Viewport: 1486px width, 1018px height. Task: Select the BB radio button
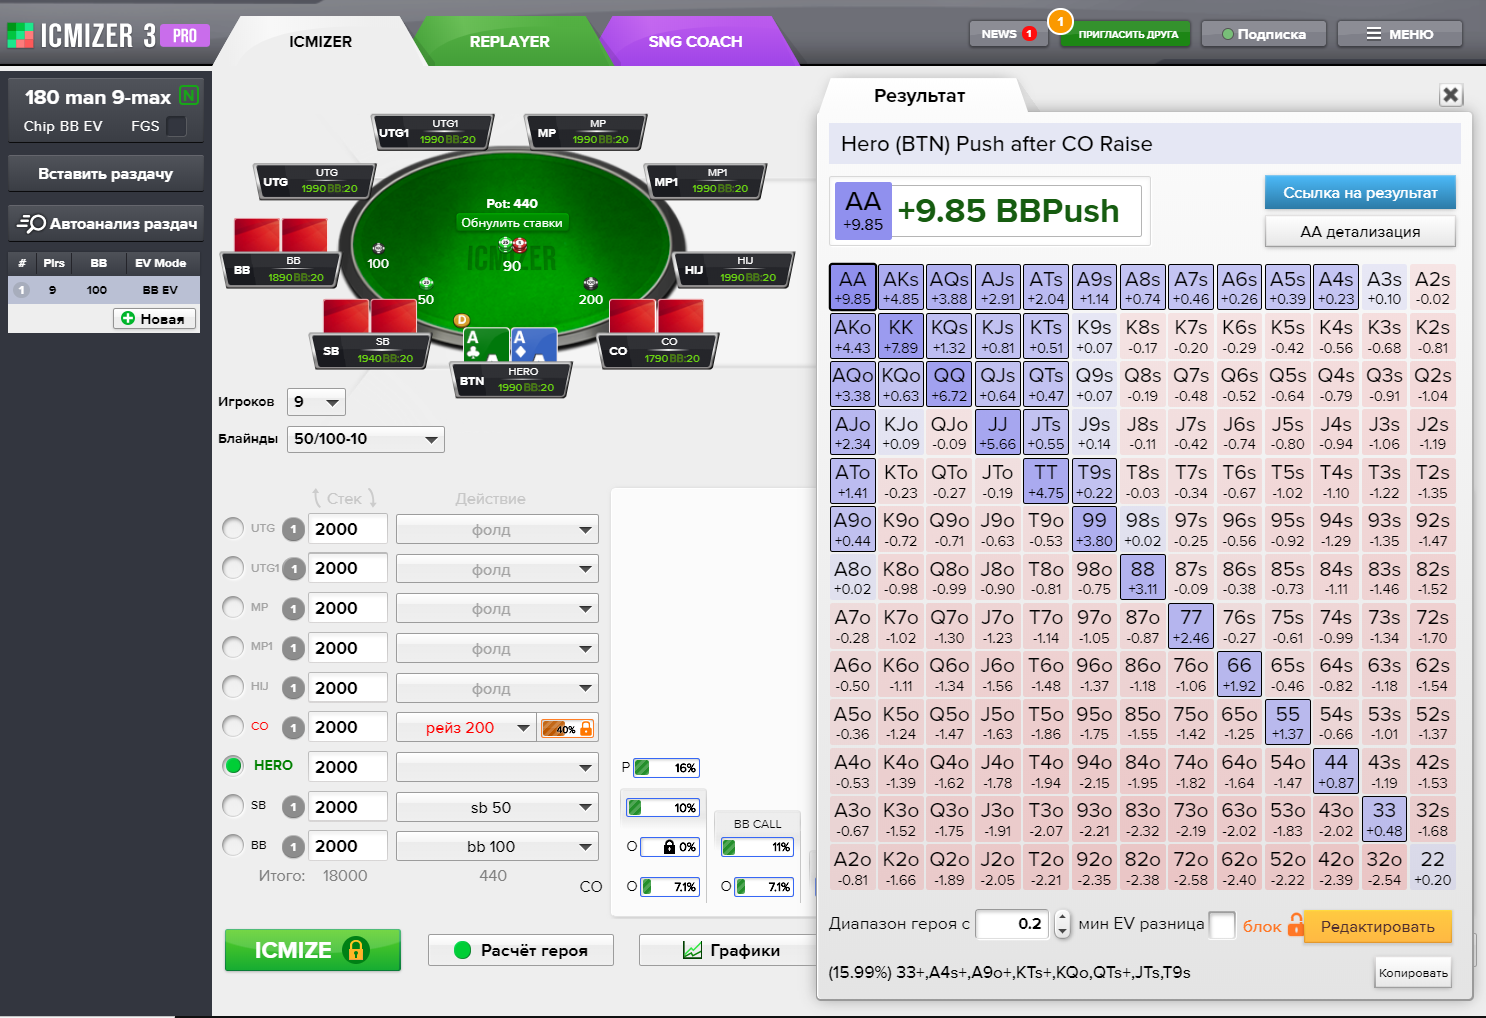pos(233,845)
